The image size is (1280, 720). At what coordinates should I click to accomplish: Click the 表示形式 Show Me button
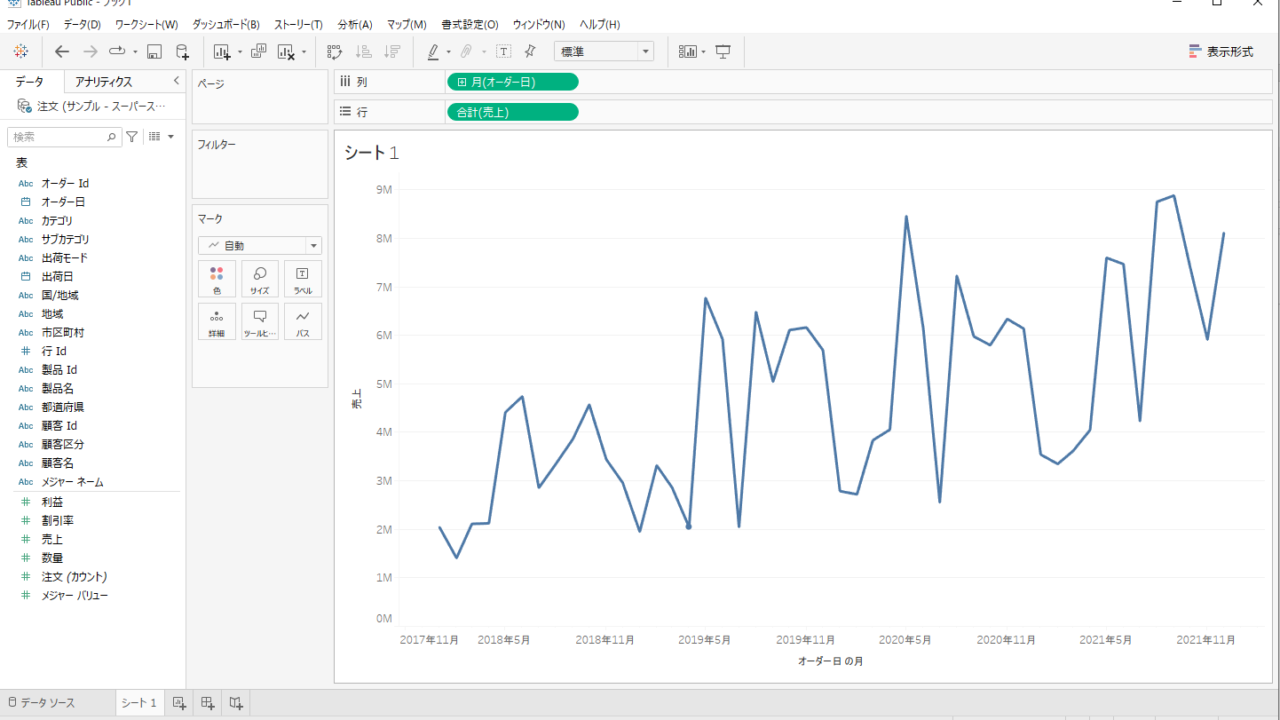pos(1221,51)
